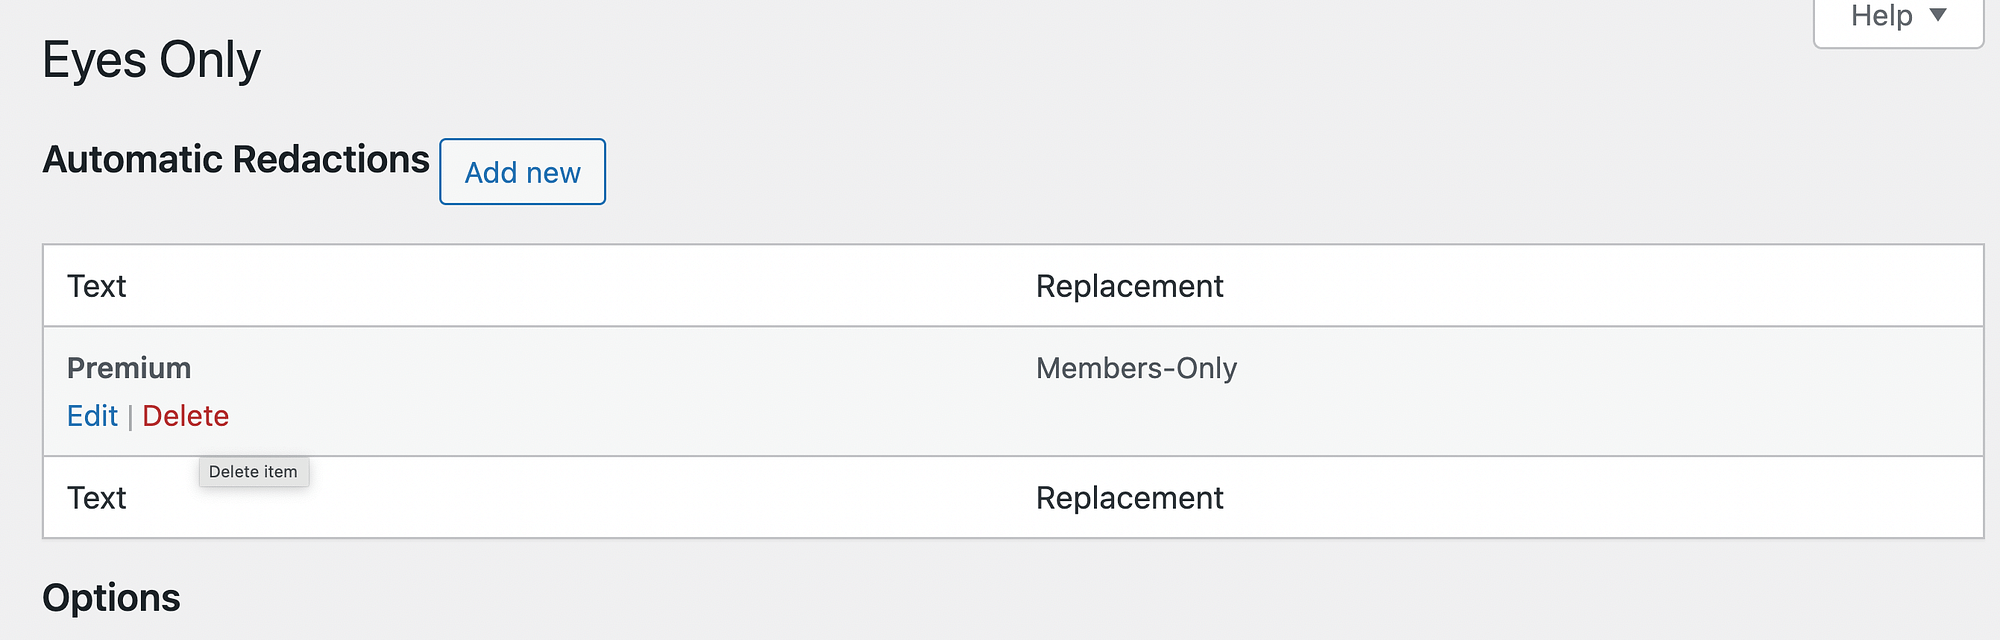Viewport: 2000px width, 640px height.
Task: Select the bottom Text footer header
Action: [97, 497]
